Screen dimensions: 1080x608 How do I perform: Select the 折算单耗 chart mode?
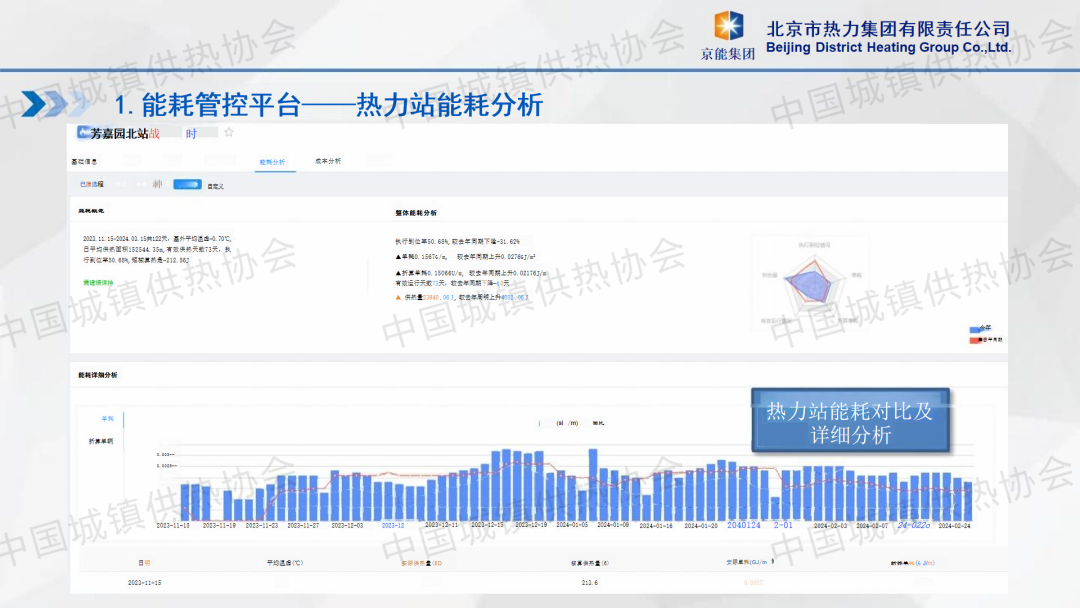[101, 440]
